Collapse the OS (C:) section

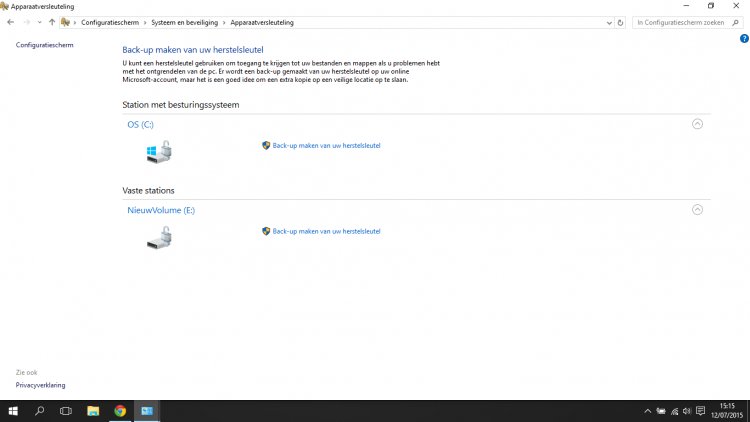pyautogui.click(x=697, y=124)
